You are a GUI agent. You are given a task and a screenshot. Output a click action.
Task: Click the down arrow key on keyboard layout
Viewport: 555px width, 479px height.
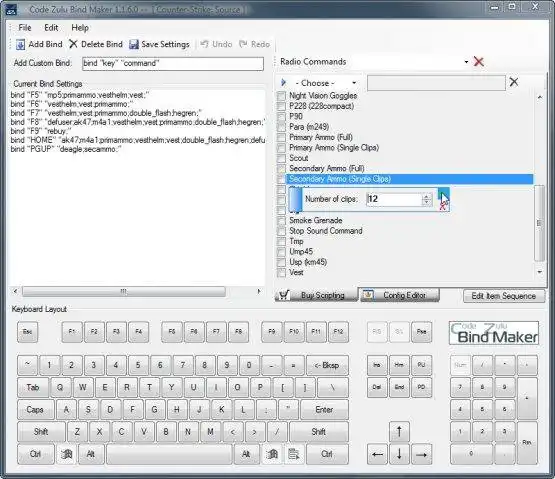[399, 454]
